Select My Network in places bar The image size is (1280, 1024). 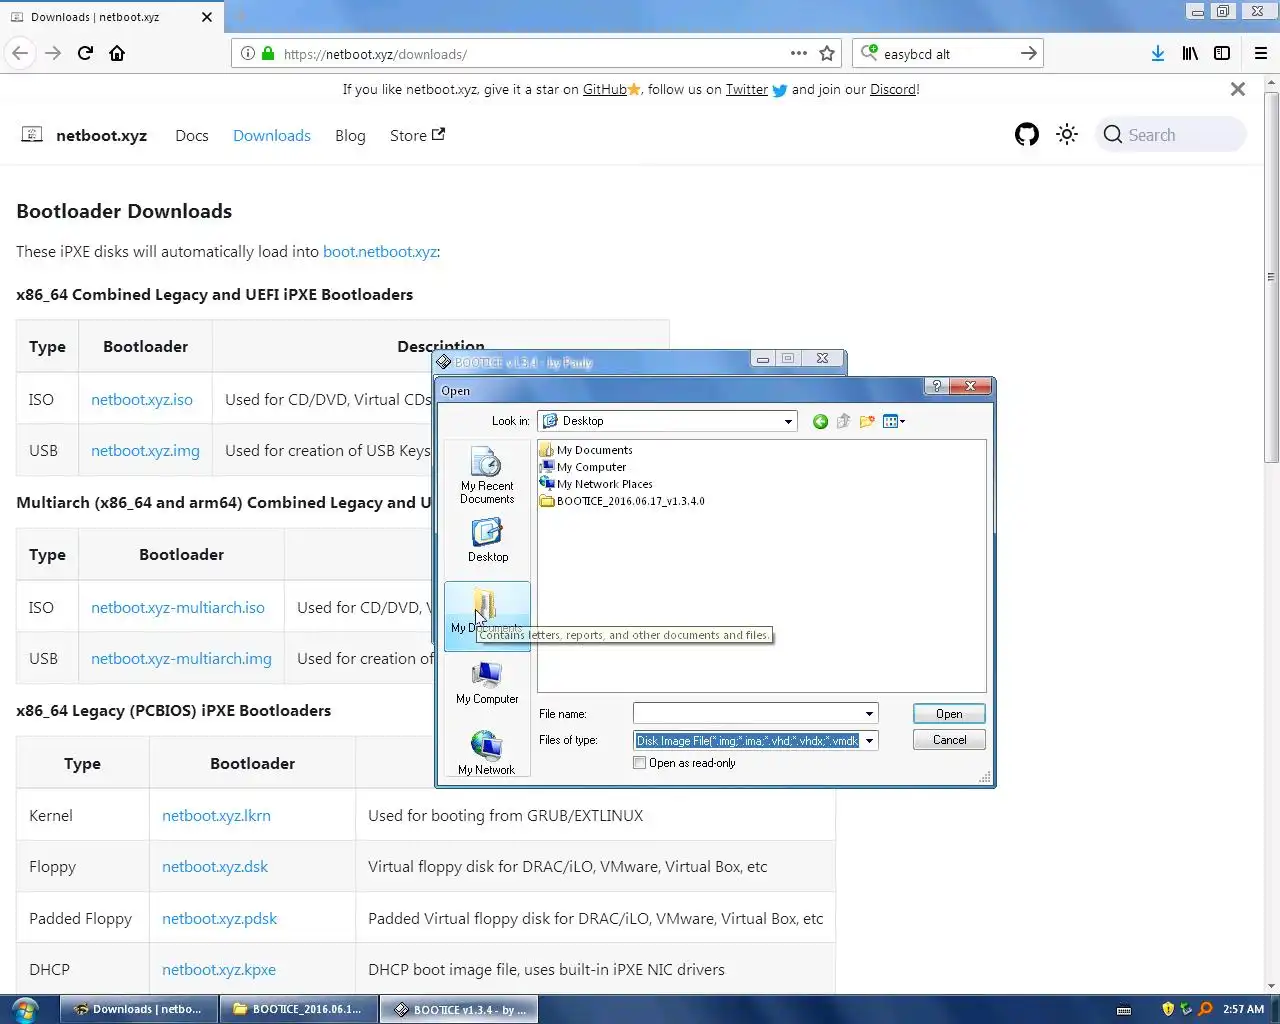pyautogui.click(x=487, y=752)
